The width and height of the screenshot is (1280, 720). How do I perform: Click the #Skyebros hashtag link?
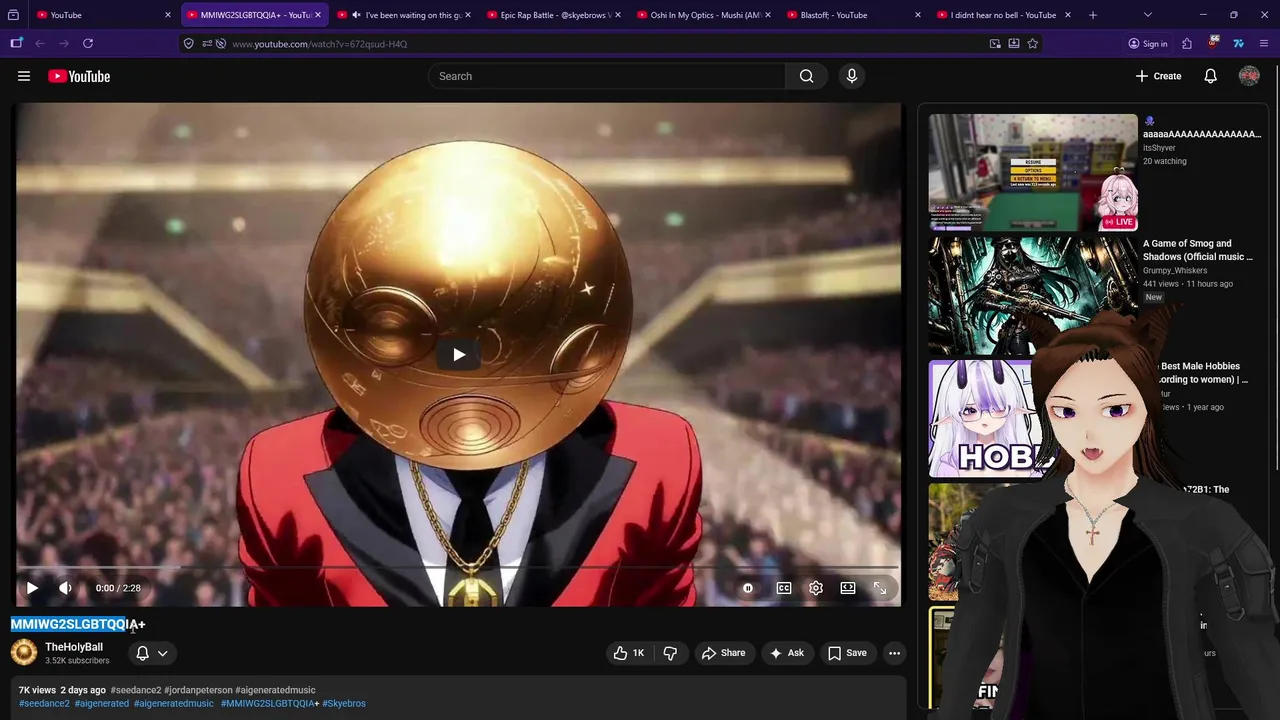[344, 704]
